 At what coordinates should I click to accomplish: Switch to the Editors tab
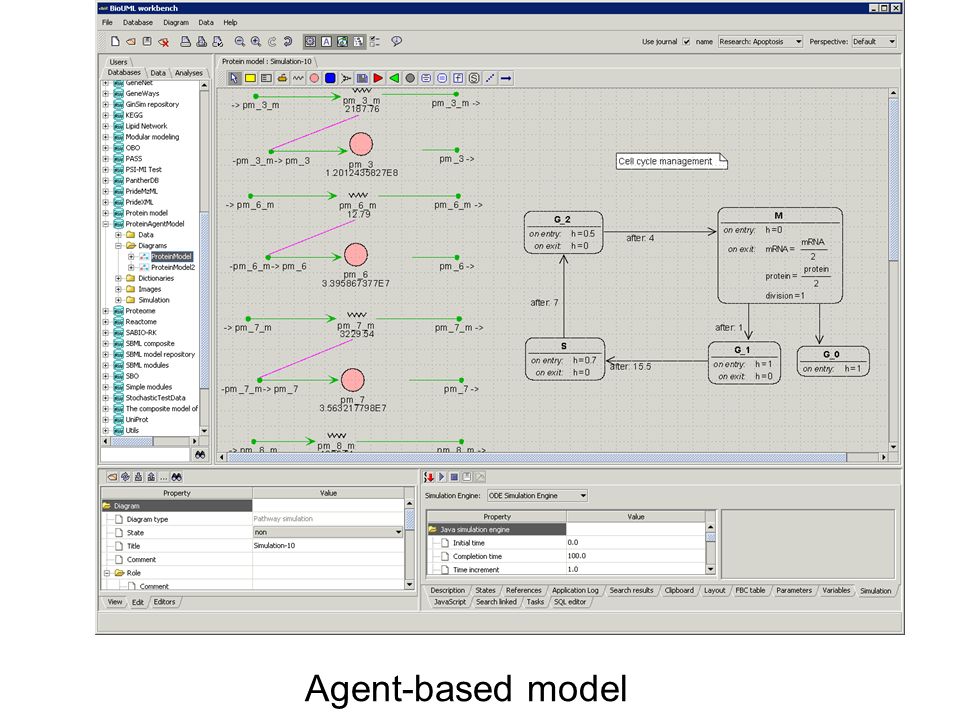point(164,602)
